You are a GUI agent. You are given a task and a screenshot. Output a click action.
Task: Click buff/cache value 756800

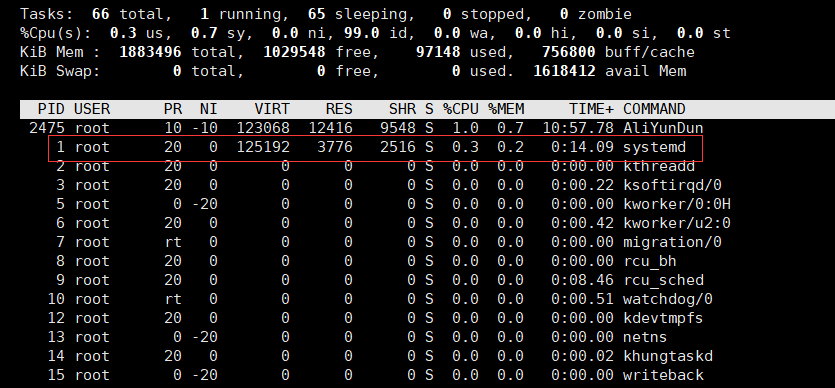[569, 53]
